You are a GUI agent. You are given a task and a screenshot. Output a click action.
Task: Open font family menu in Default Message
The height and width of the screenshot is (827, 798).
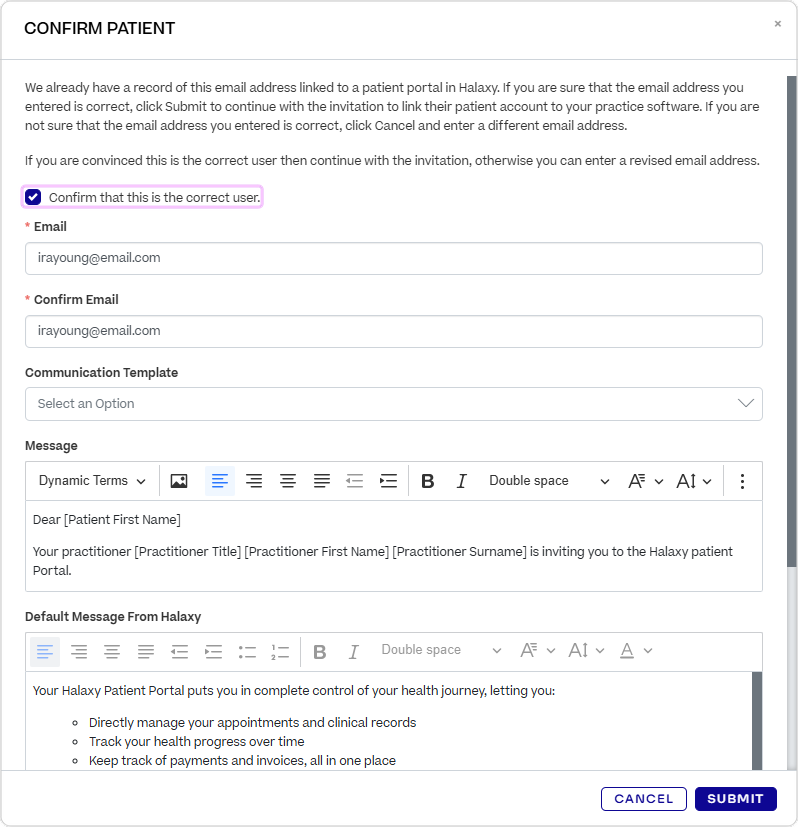click(537, 650)
